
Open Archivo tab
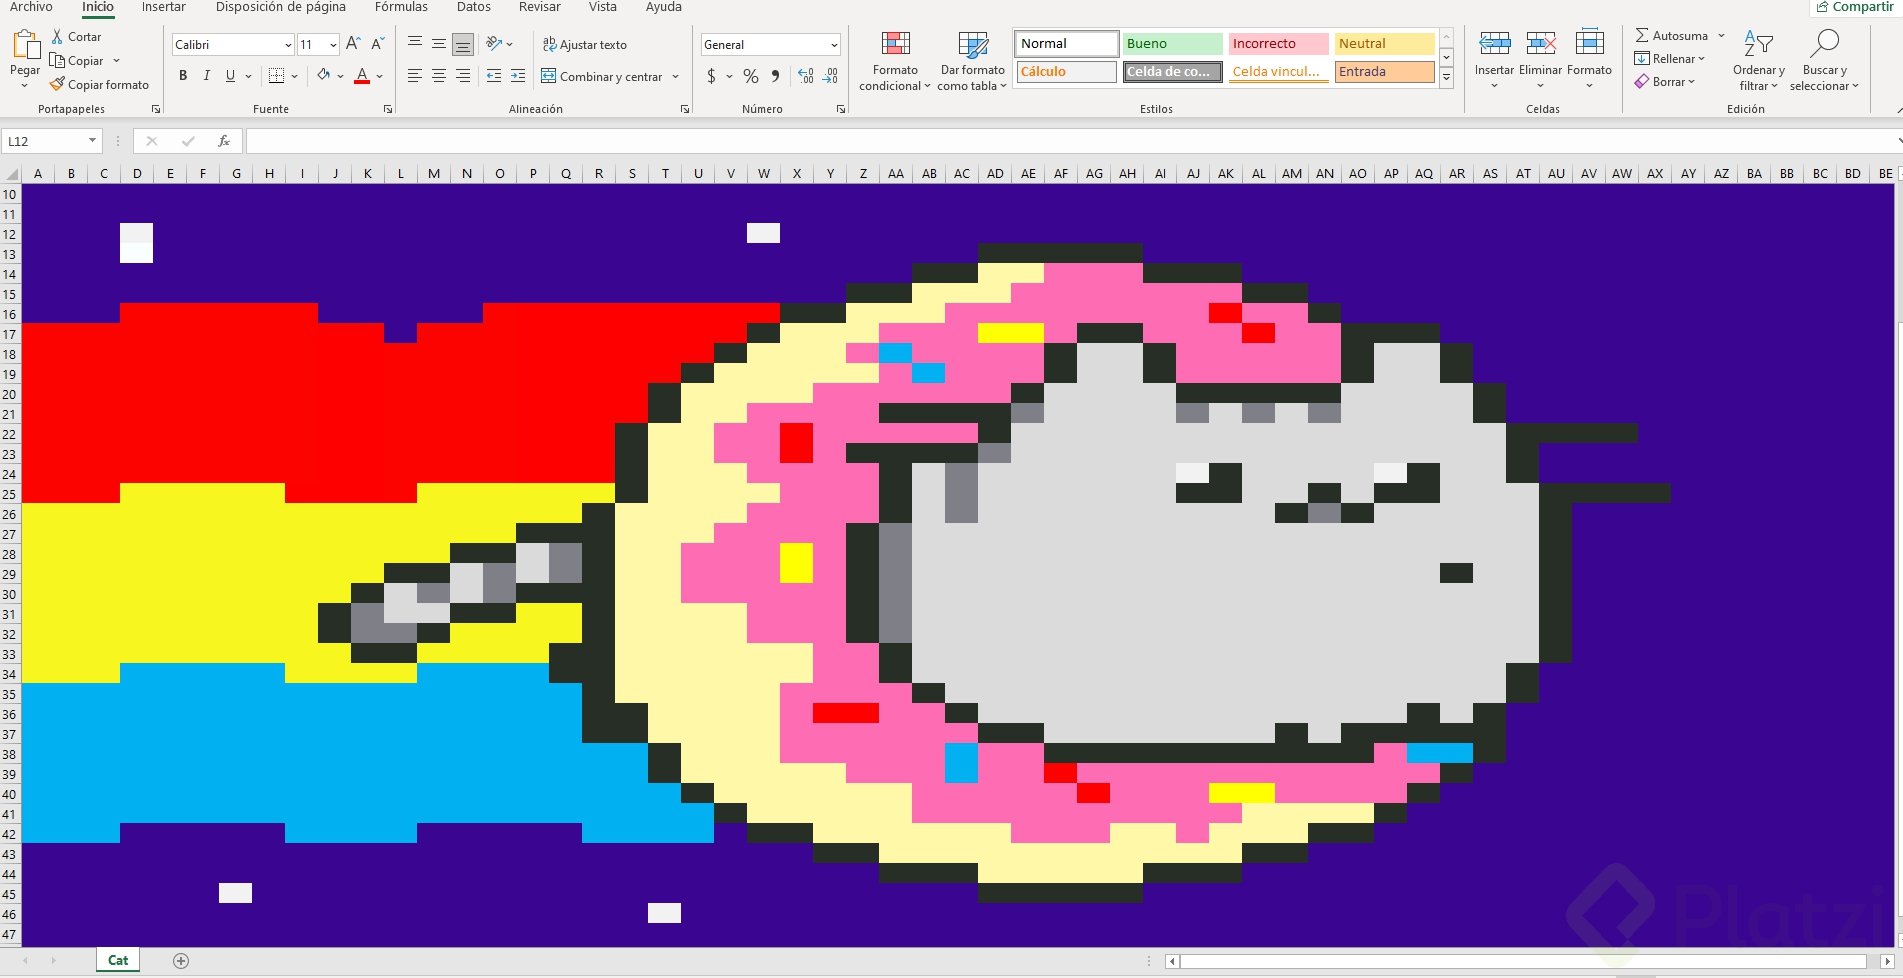pos(31,7)
